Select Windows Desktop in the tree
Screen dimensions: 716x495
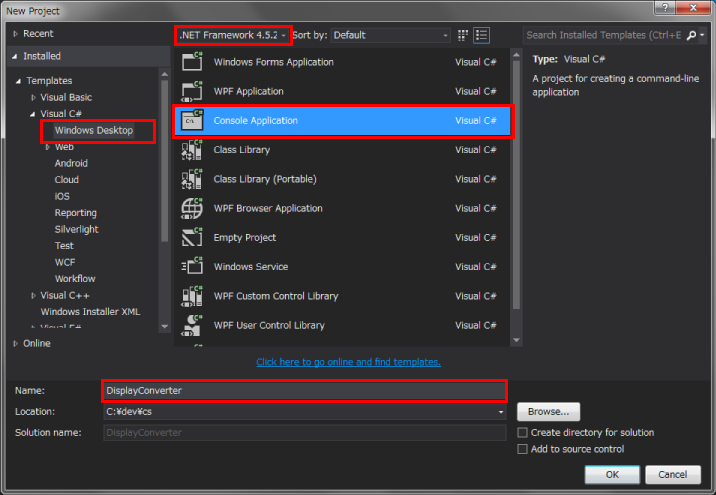coord(94,131)
